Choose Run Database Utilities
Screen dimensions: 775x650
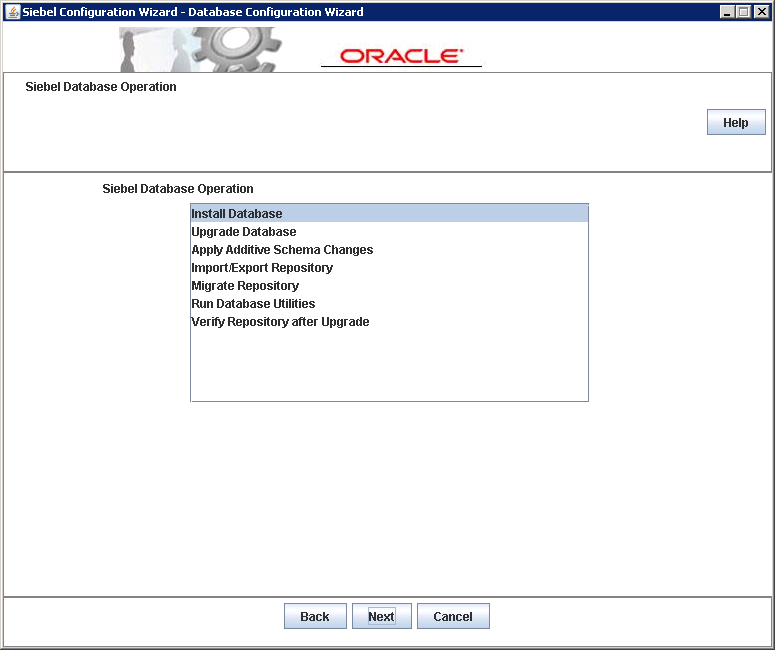point(389,303)
